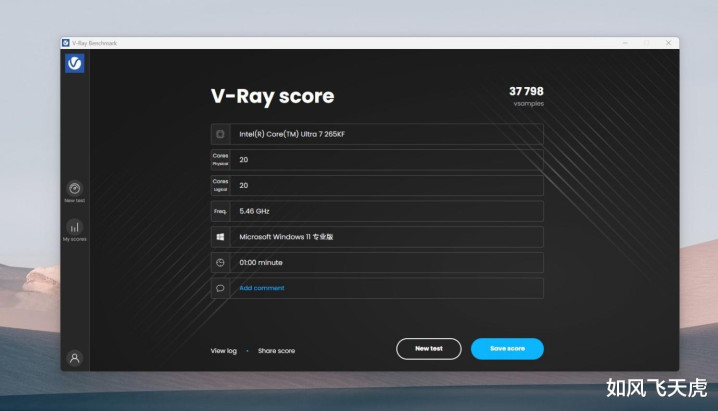Click the Microsoft Windows 11 text
The height and width of the screenshot is (411, 718).
point(286,237)
